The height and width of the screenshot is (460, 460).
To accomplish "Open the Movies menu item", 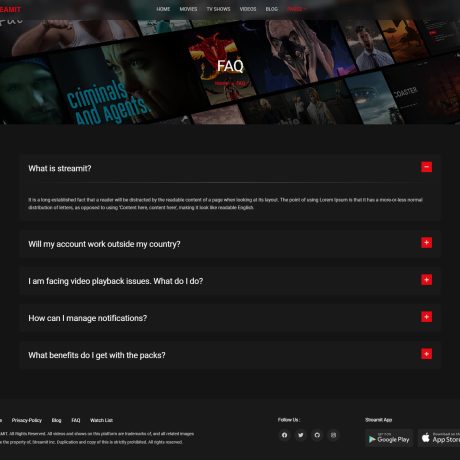I will click(x=188, y=9).
